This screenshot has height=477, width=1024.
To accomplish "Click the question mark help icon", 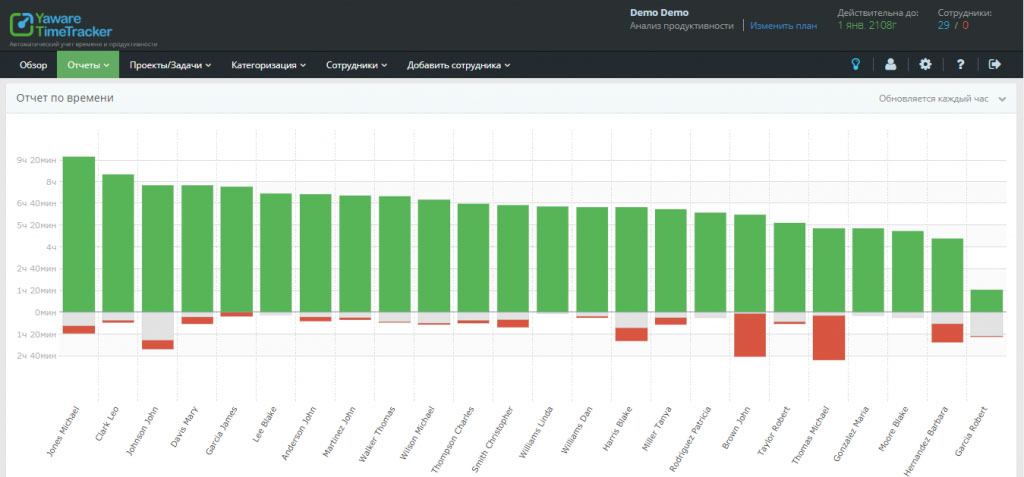I will 960,65.
